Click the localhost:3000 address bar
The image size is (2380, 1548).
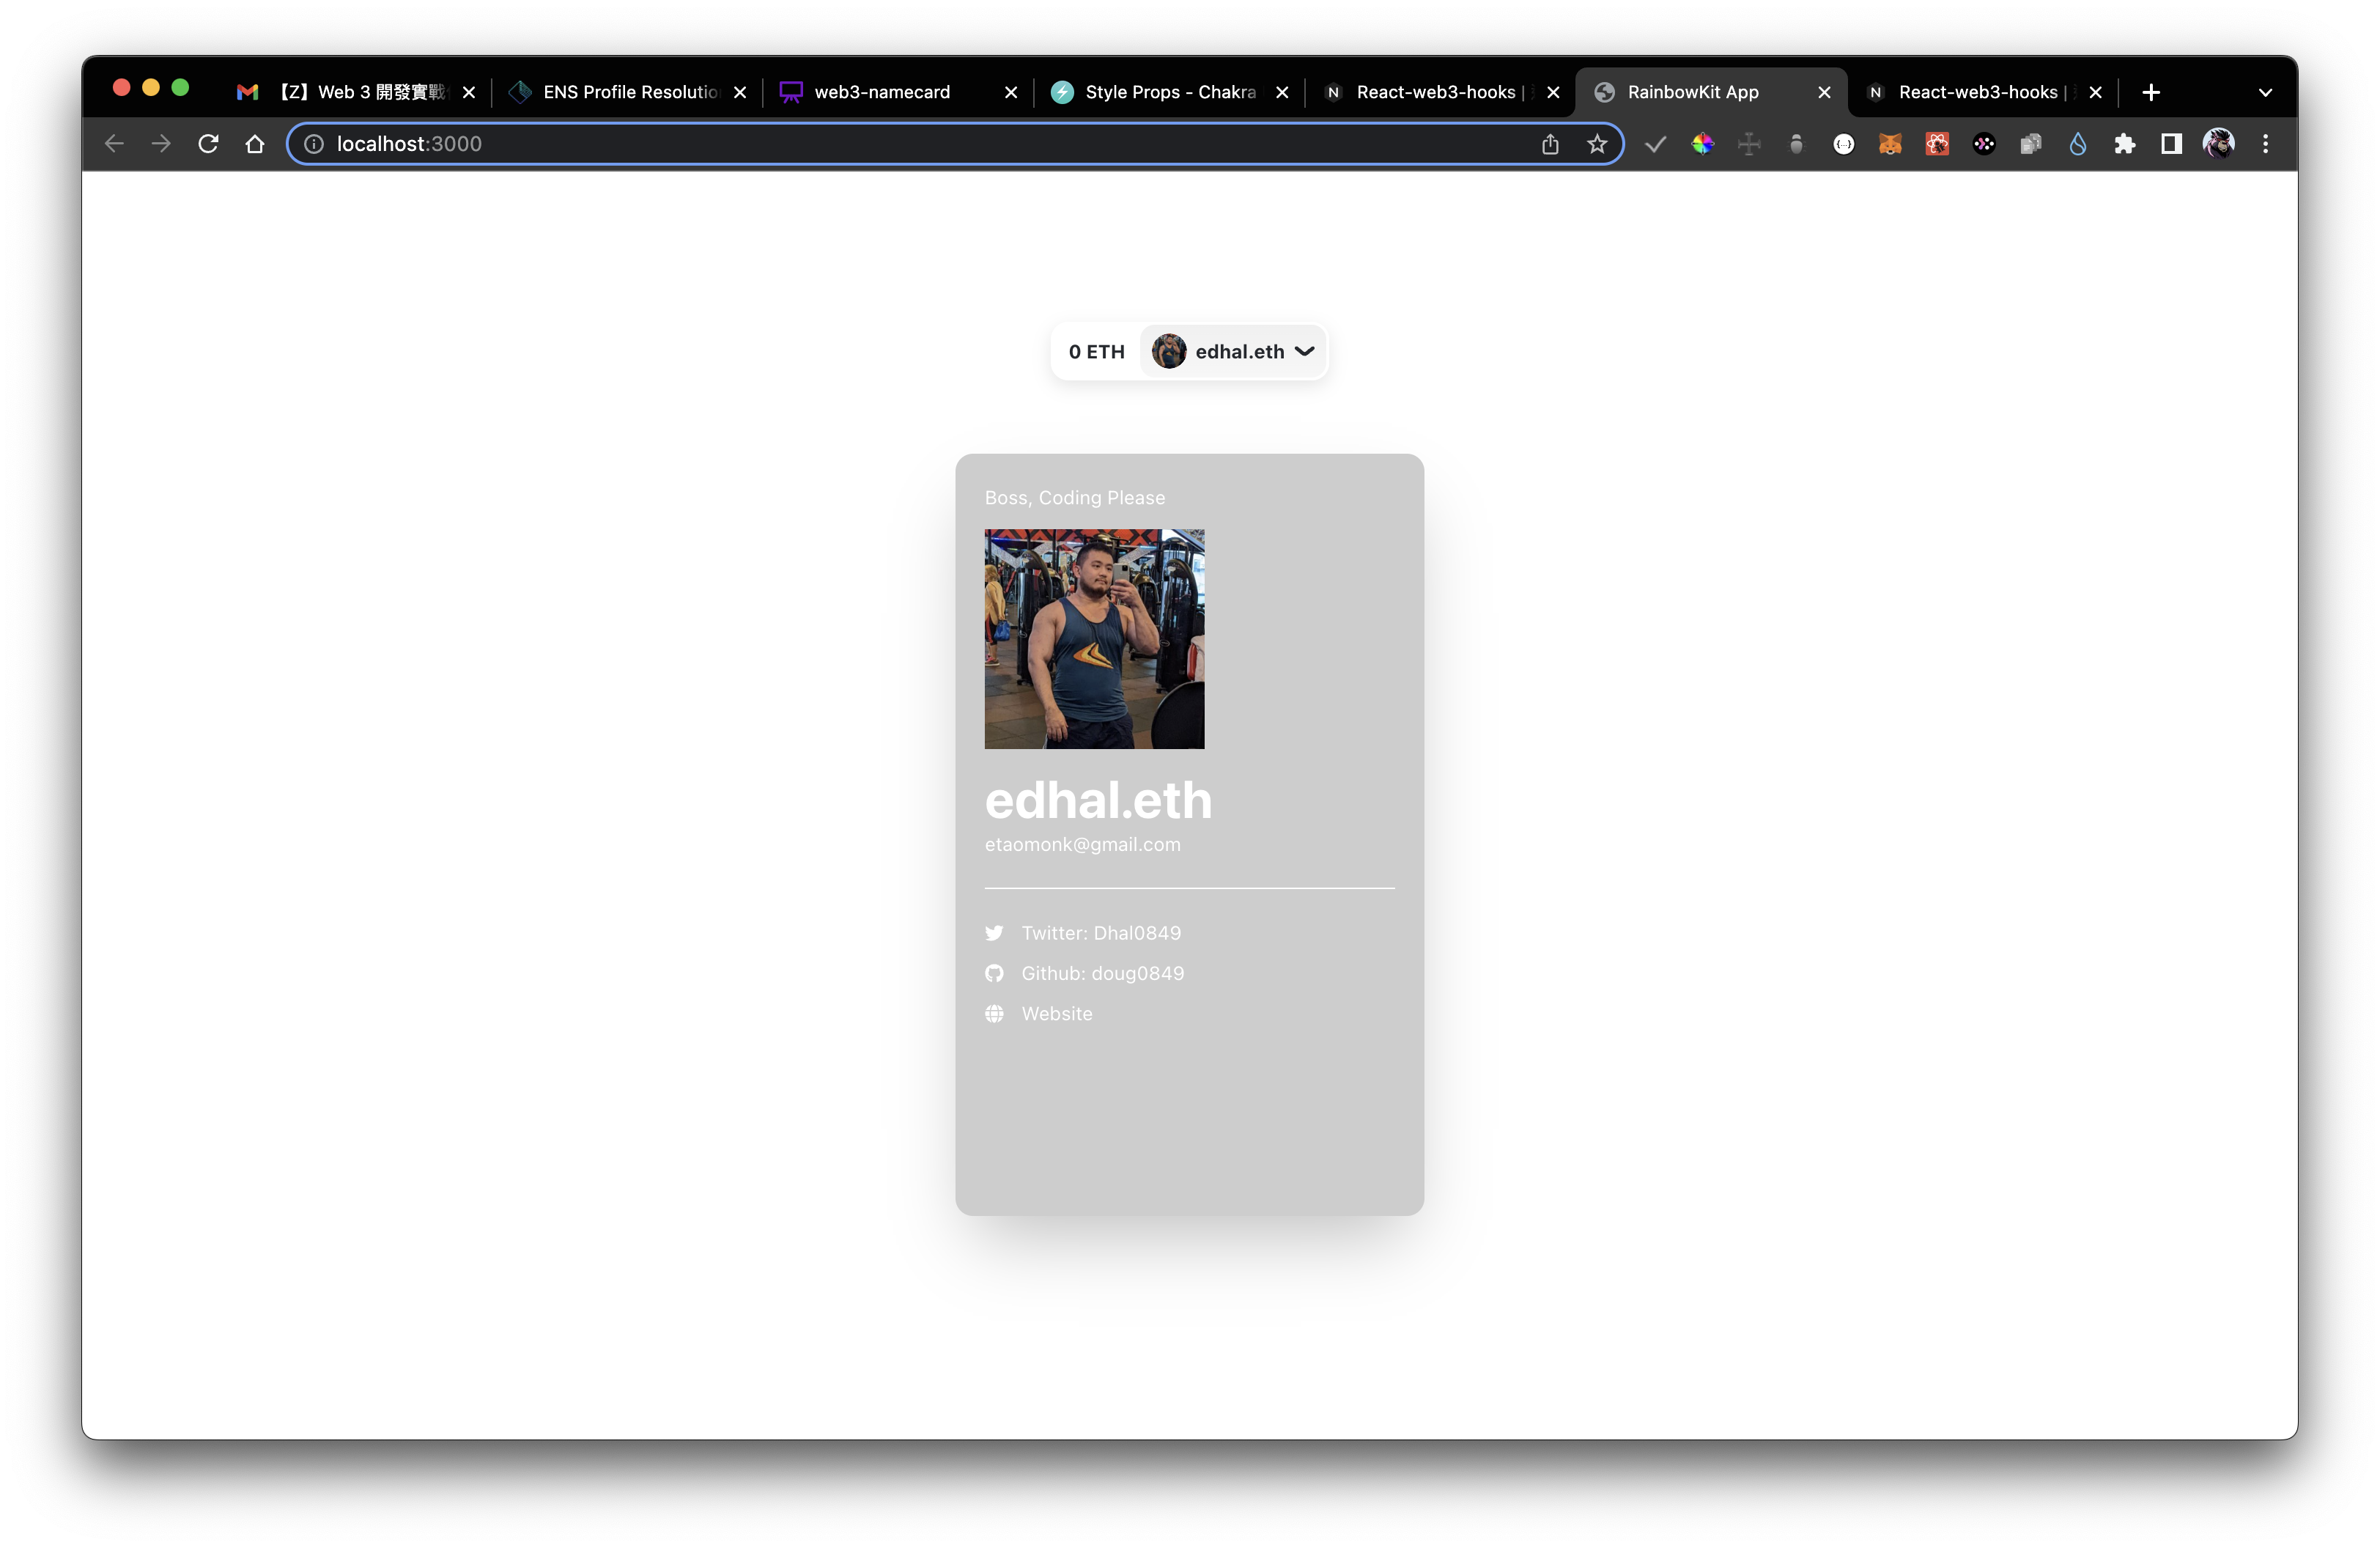pyautogui.click(x=900, y=144)
